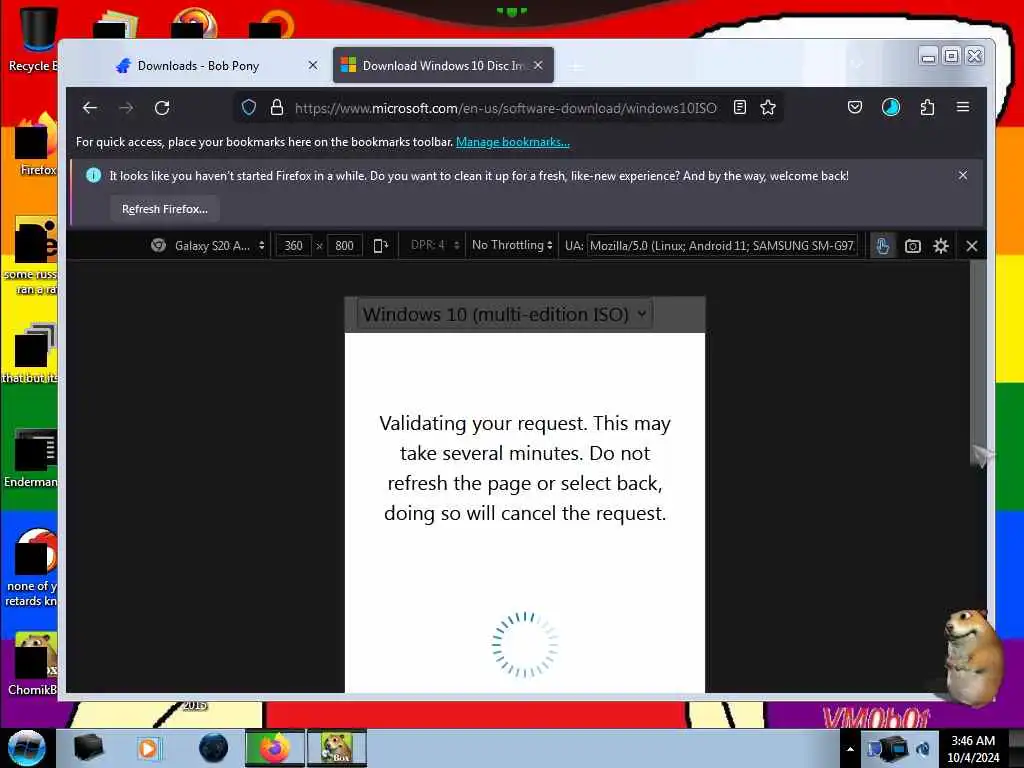1024x768 pixels.
Task: Open the No Throttling dropdown
Action: pos(512,245)
